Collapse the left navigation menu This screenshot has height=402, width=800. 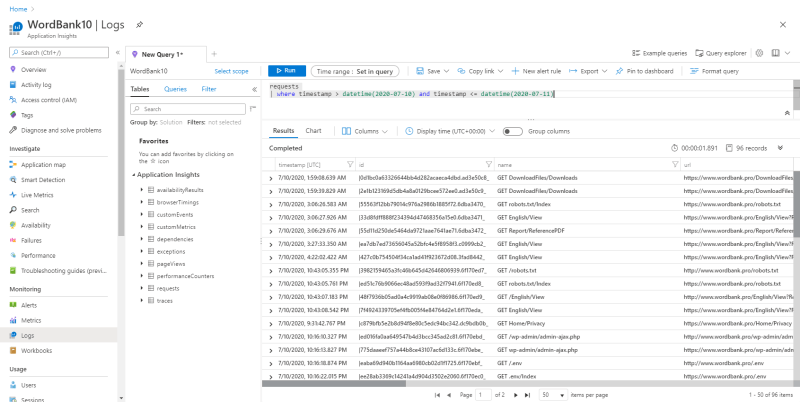click(117, 53)
